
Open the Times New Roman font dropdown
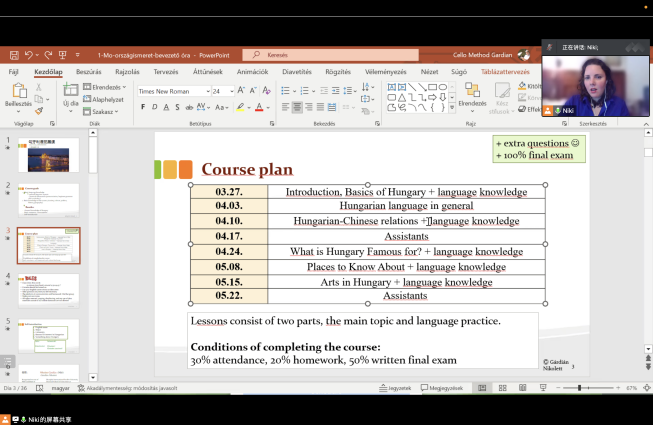click(208, 91)
